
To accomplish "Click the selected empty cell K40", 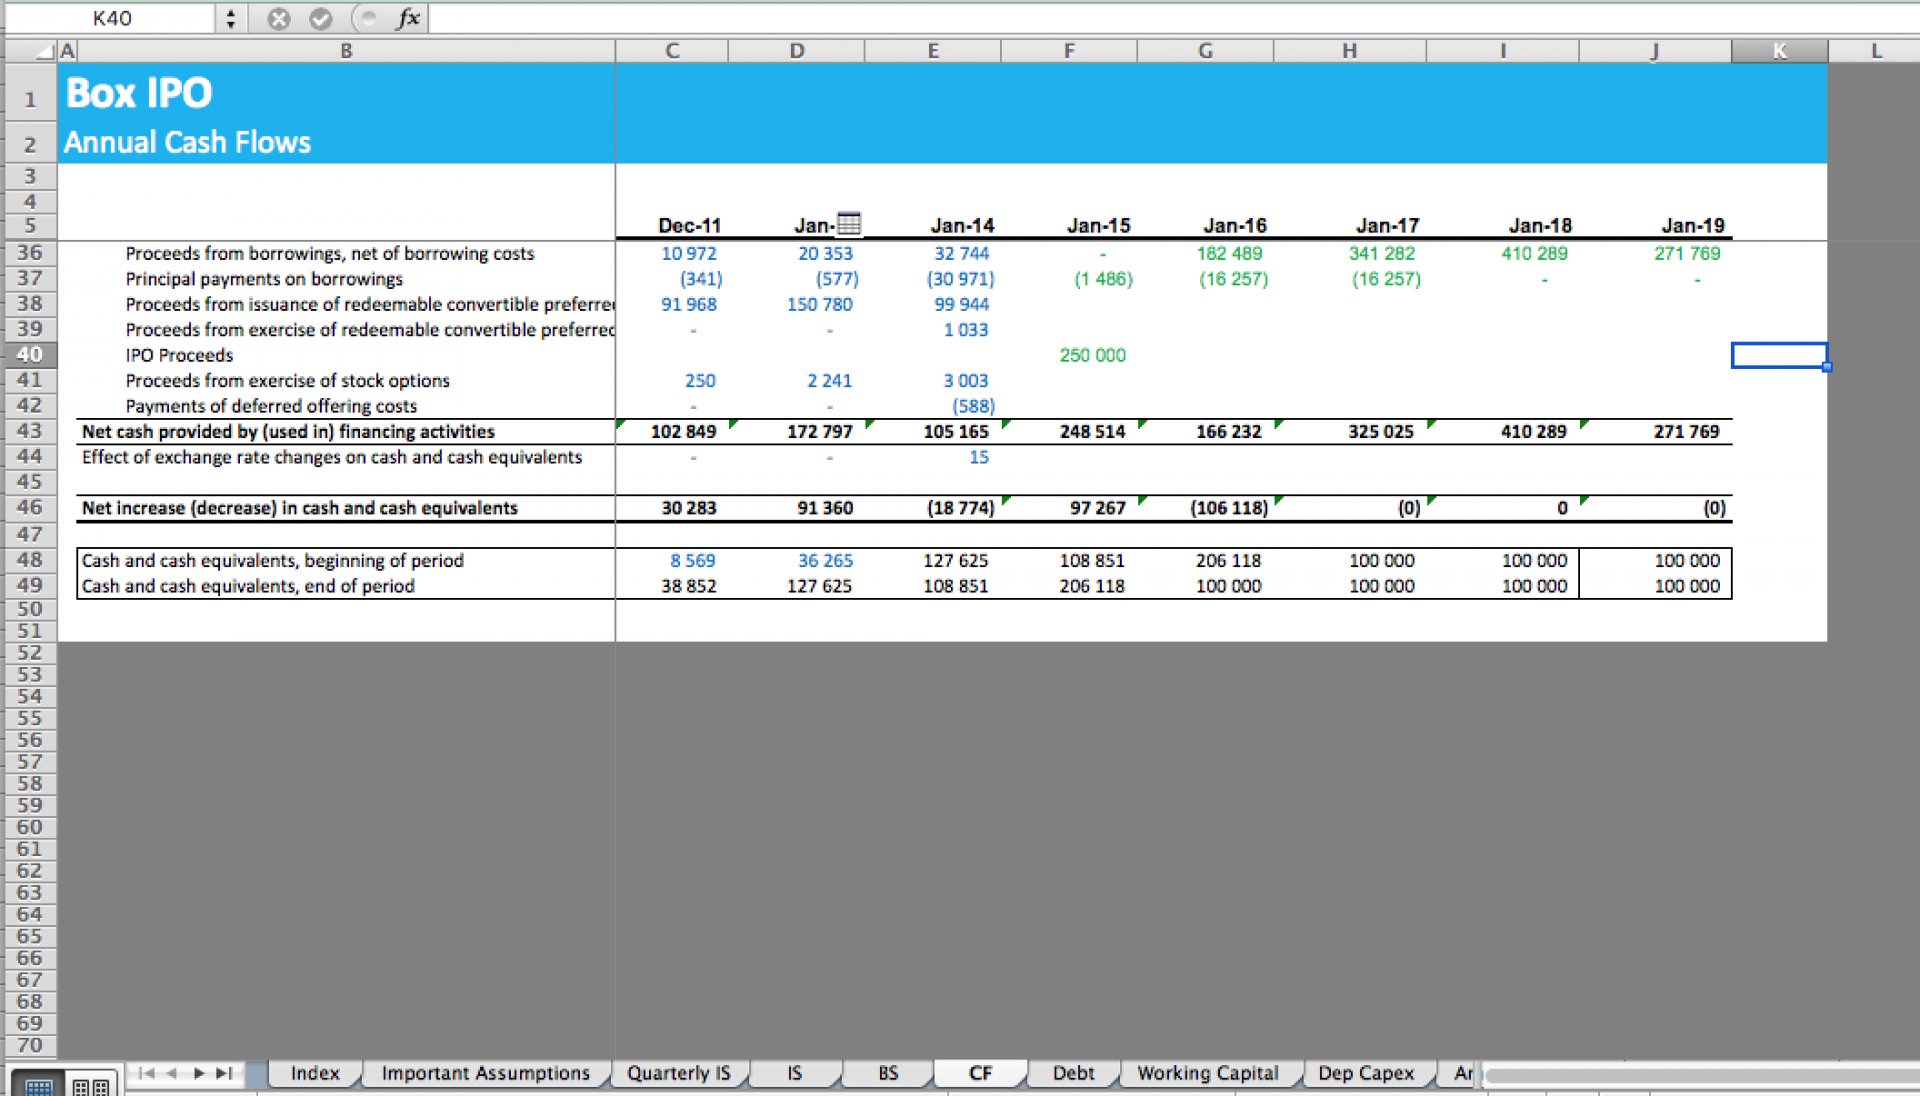I will pyautogui.click(x=1780, y=355).
